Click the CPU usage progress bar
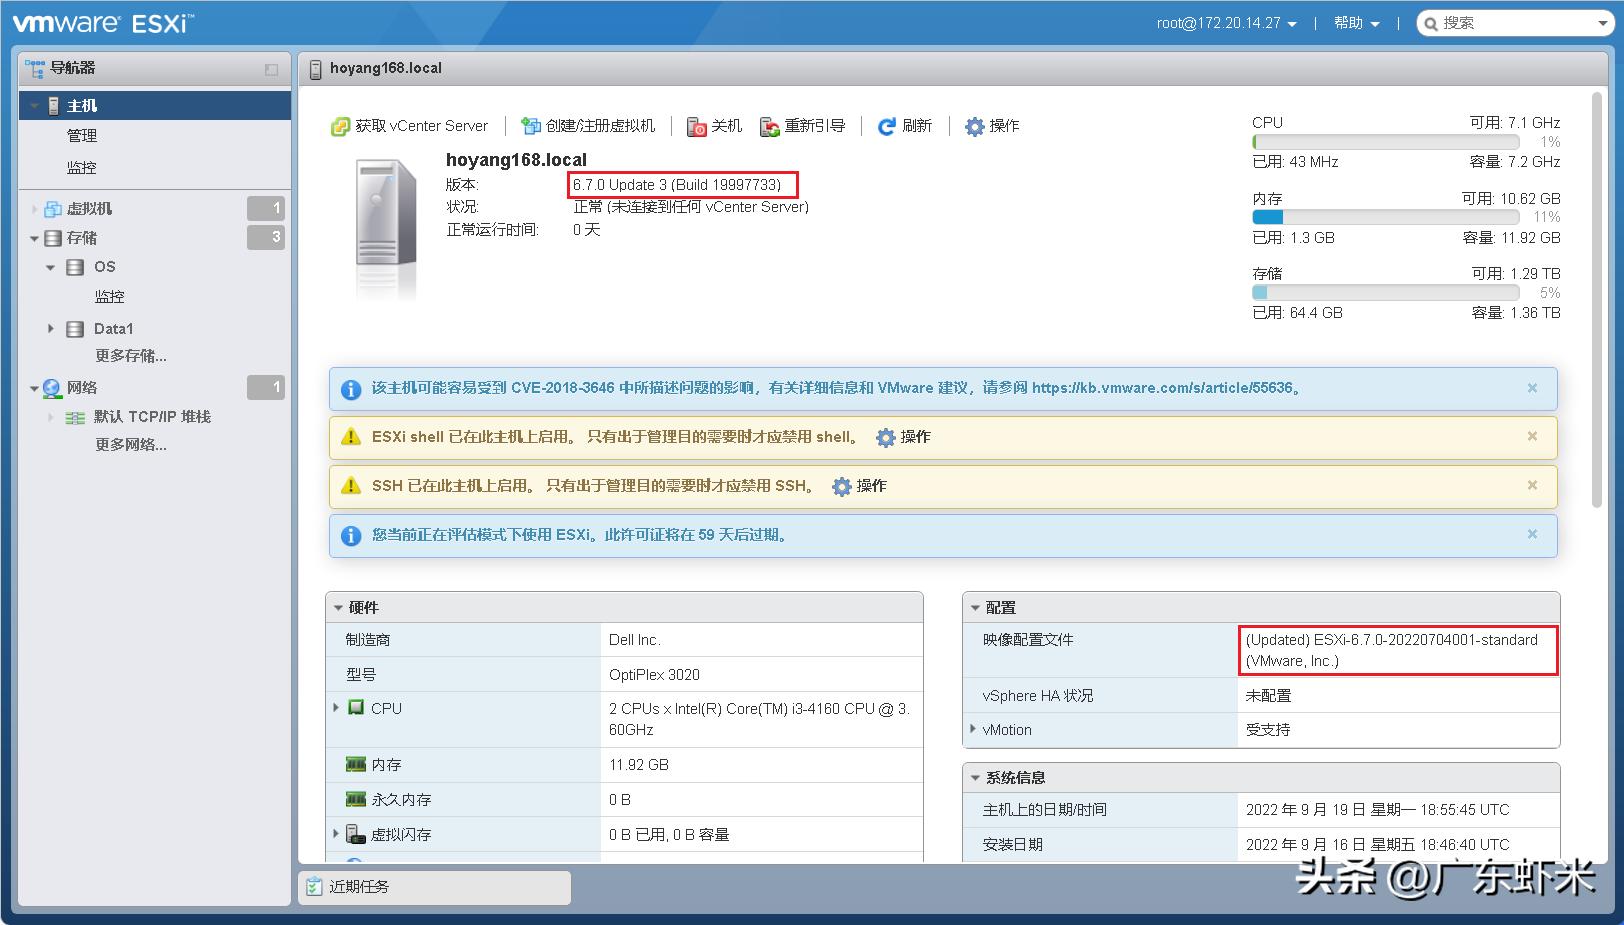This screenshot has height=925, width=1624. 1385,142
